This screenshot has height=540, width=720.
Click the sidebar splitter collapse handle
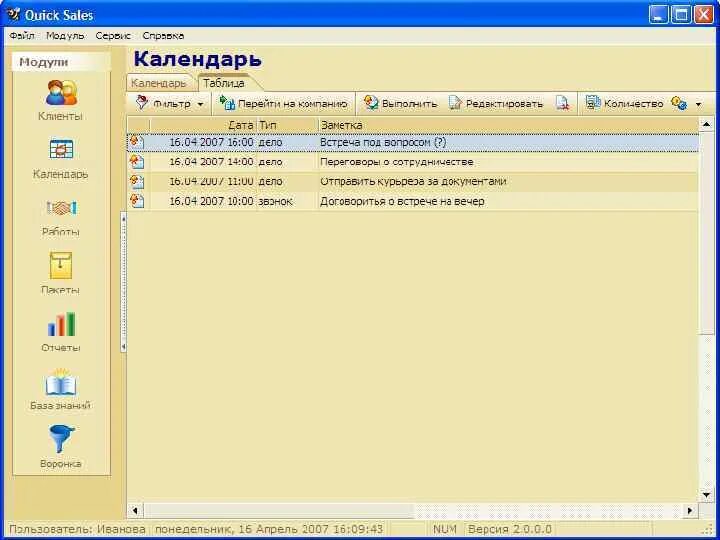pos(123,282)
